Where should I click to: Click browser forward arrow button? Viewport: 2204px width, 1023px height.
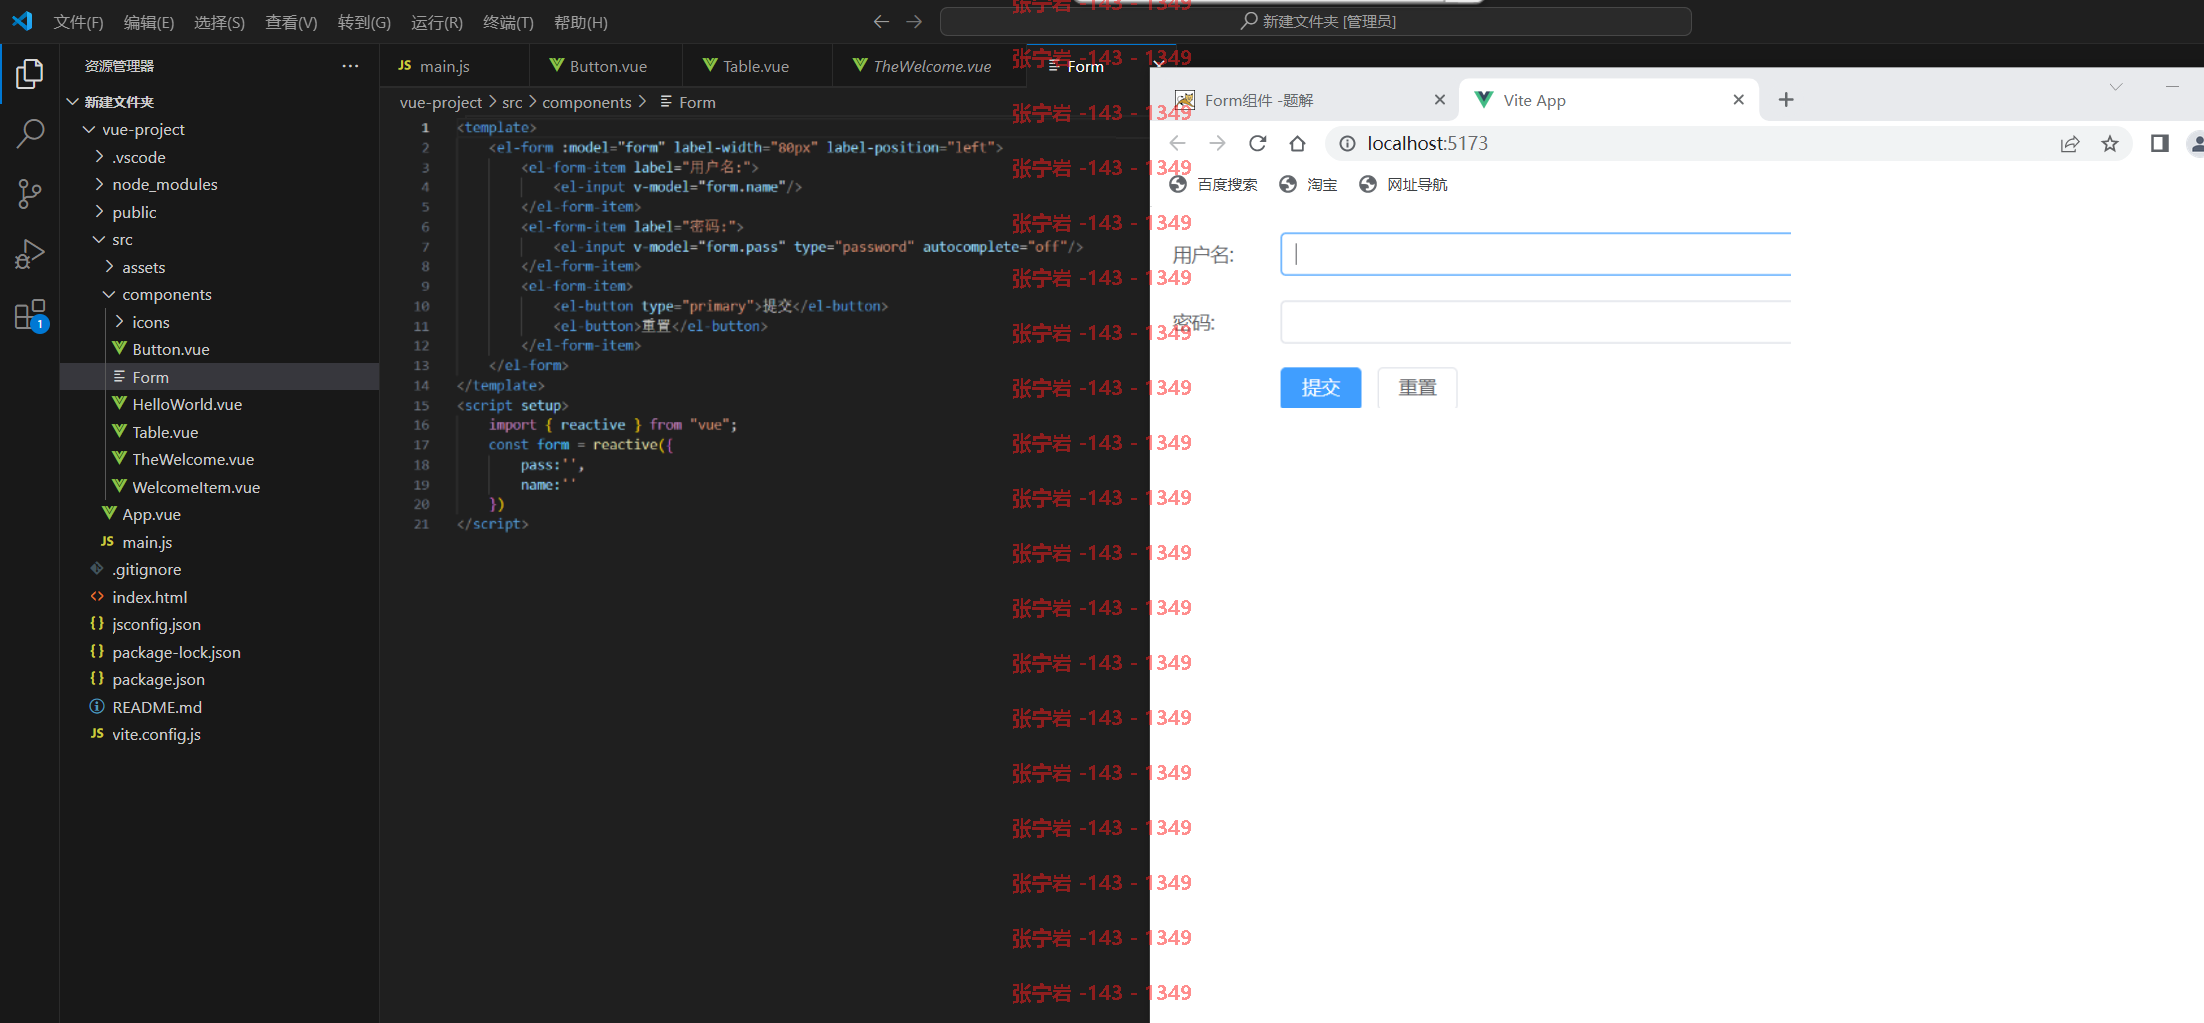1217,144
